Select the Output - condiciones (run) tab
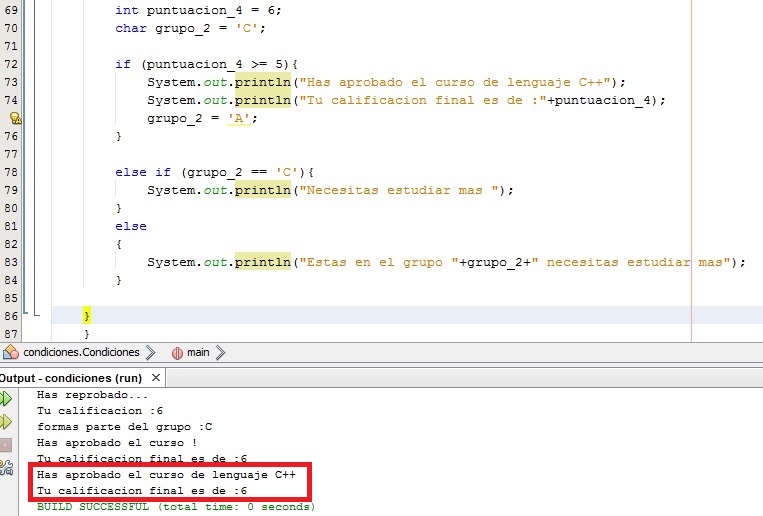763x516 pixels. click(70, 378)
